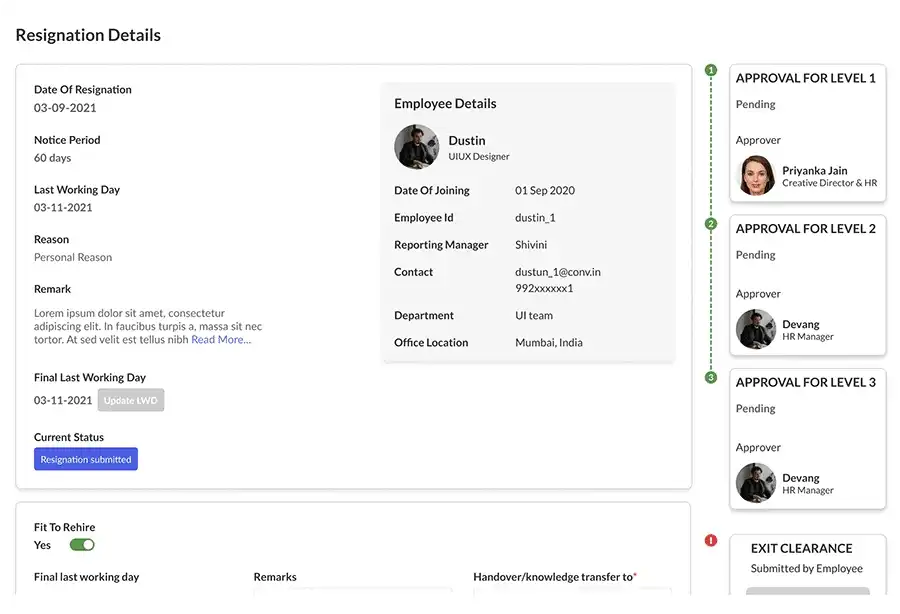Click the Pending status under Level 3

pos(755,409)
